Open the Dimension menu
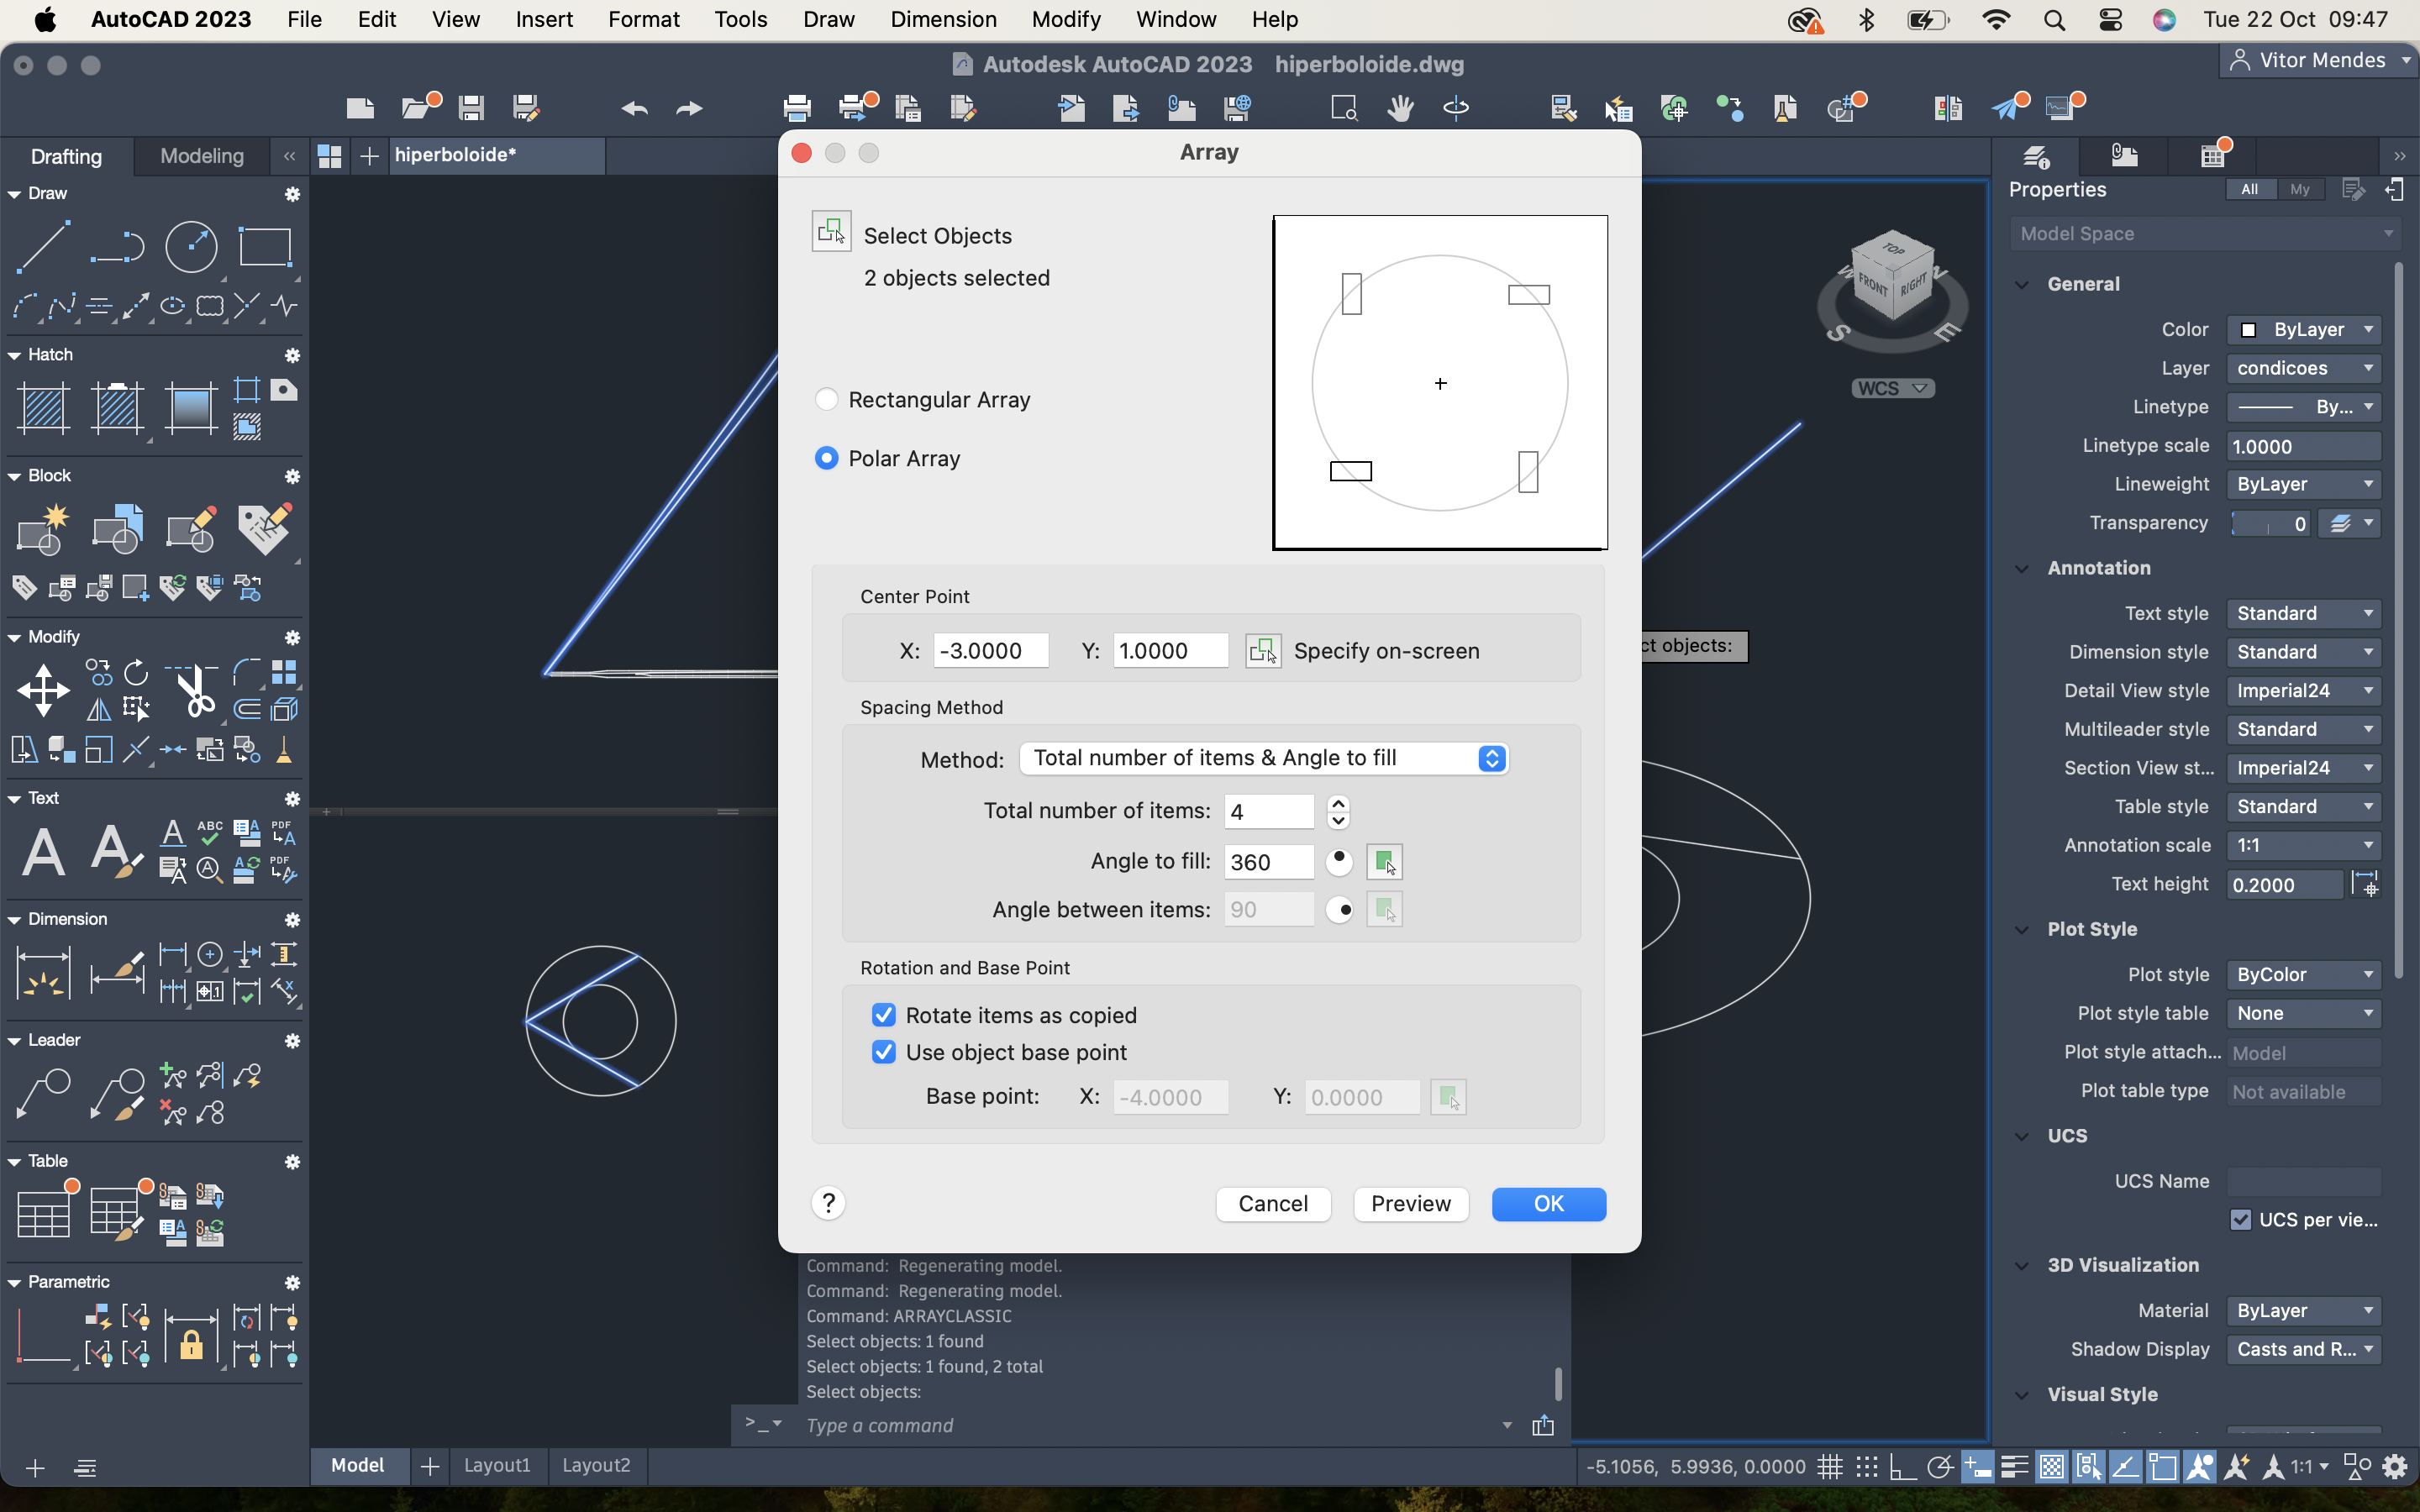The image size is (2420, 1512). click(x=943, y=19)
